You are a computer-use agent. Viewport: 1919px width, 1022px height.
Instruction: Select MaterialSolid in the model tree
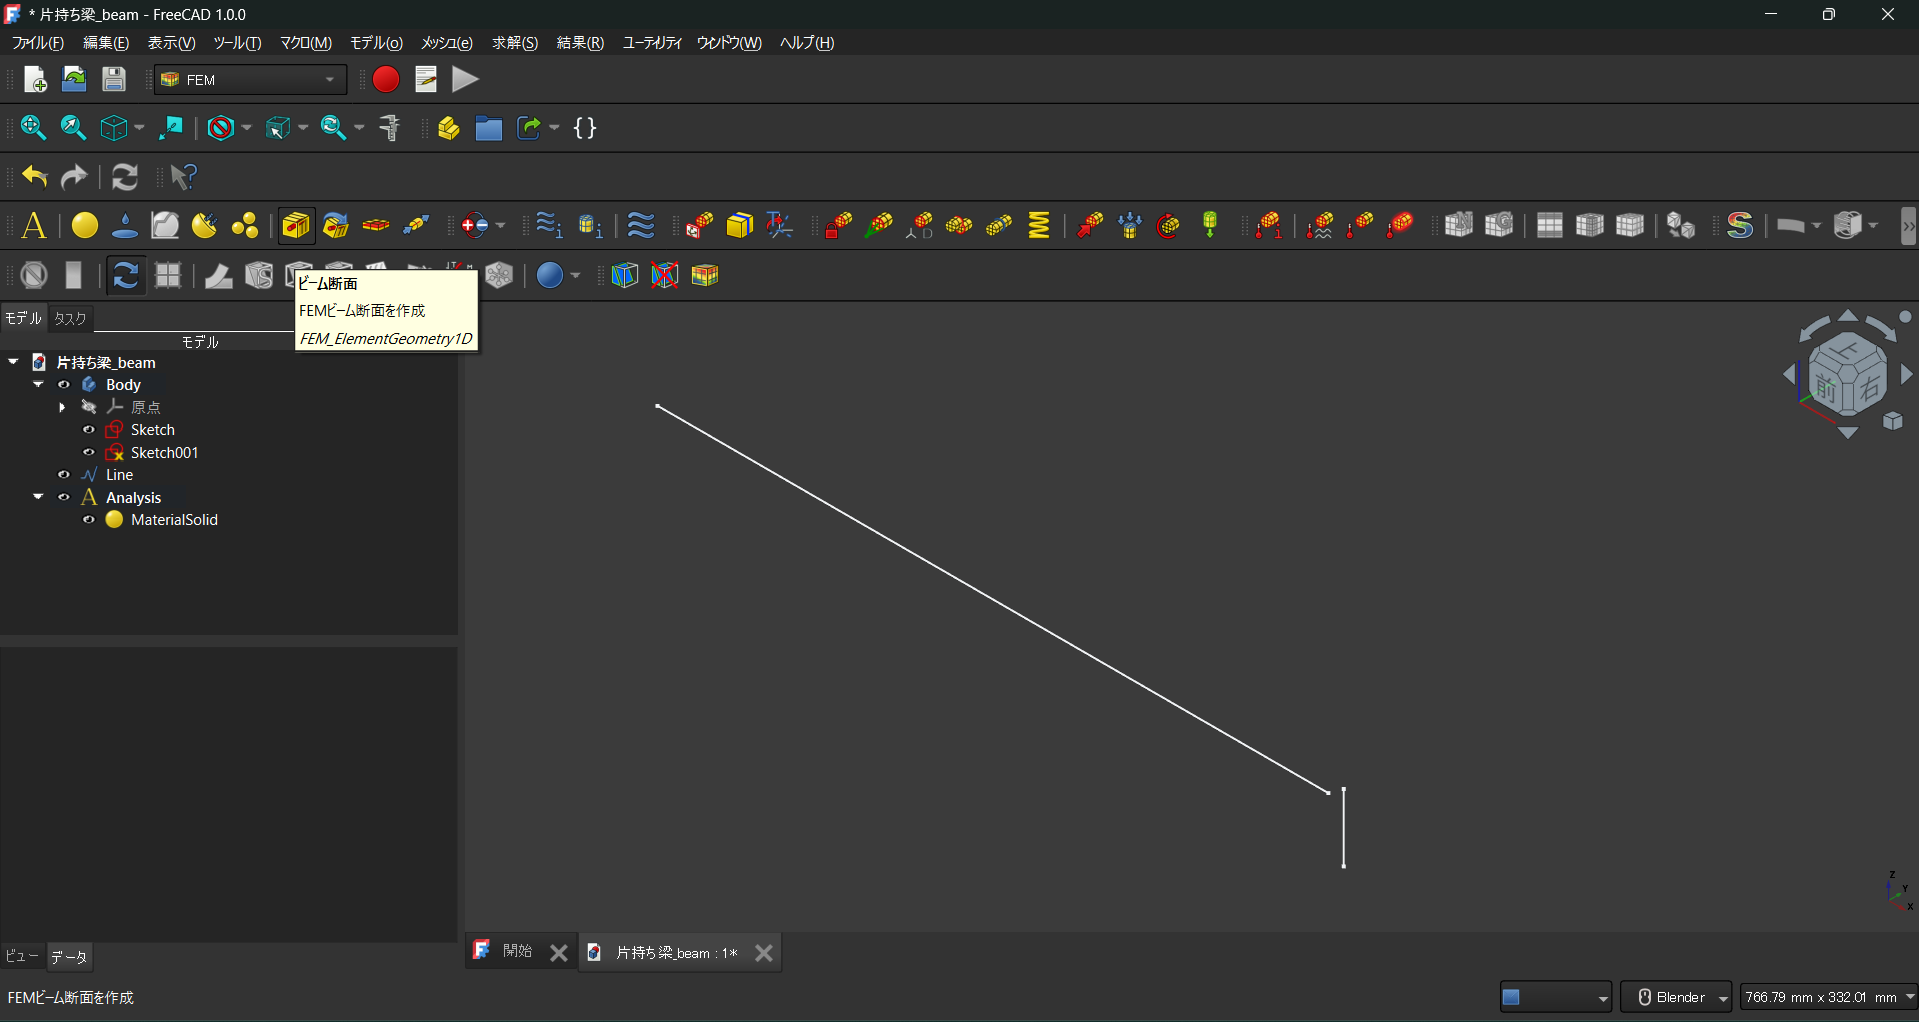[174, 520]
